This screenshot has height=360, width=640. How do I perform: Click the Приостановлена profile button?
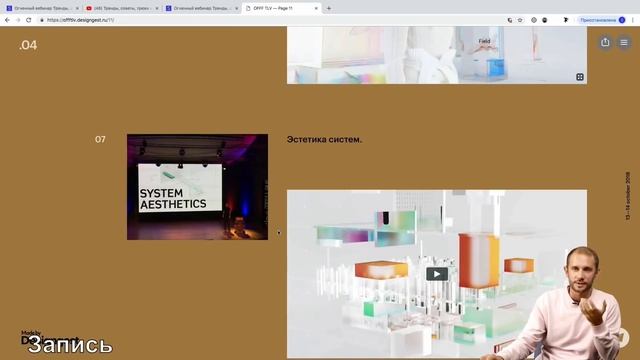[602, 20]
